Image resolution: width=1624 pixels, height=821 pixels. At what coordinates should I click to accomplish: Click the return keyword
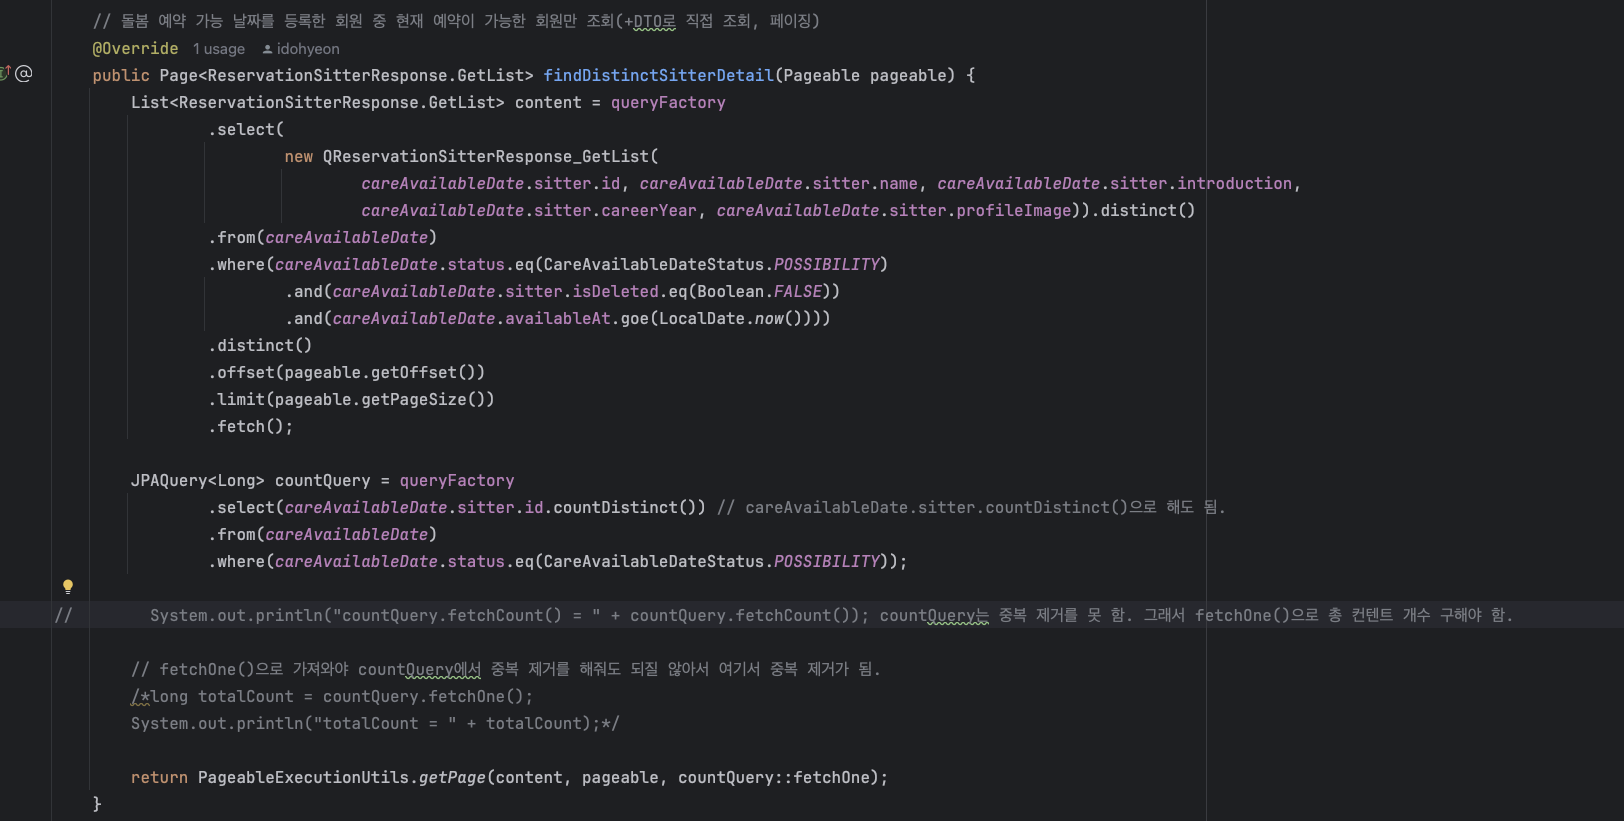pos(159,778)
